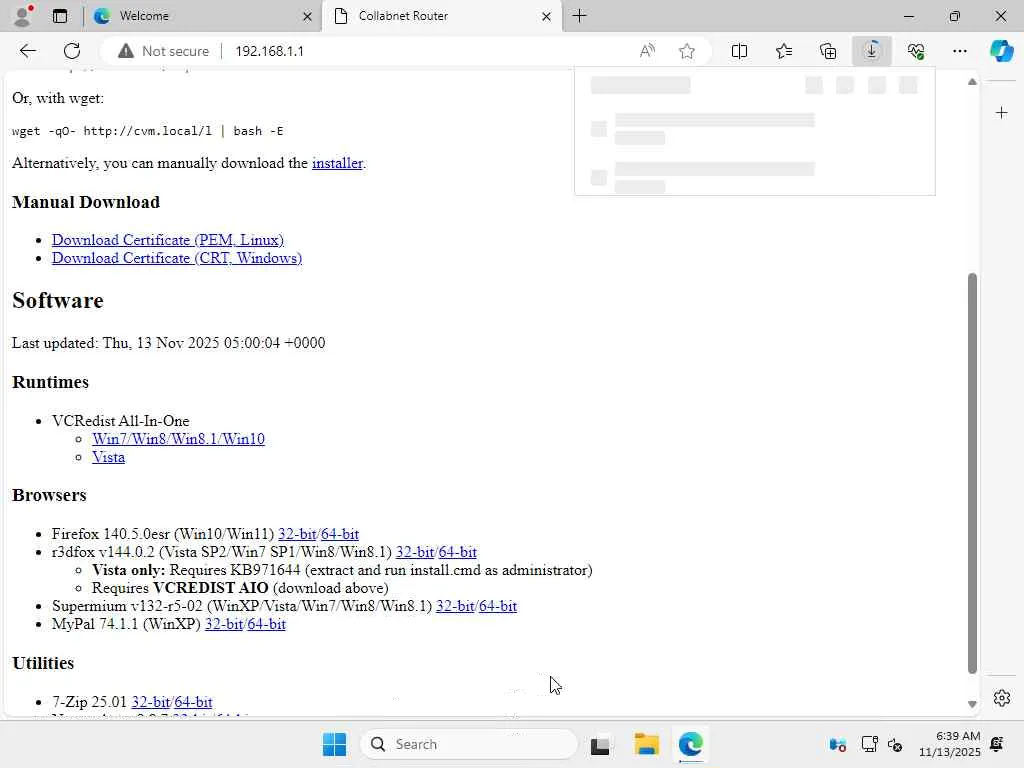Open the muted volume tray icon
The width and height of the screenshot is (1024, 768).
click(x=895, y=744)
